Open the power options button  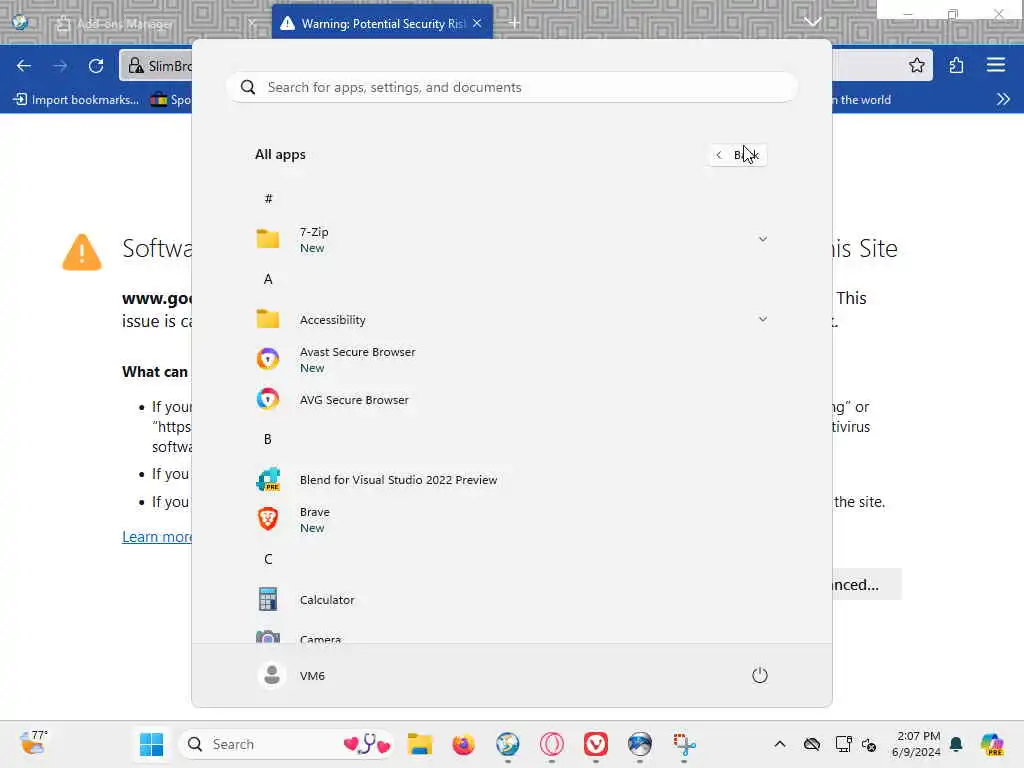[760, 675]
